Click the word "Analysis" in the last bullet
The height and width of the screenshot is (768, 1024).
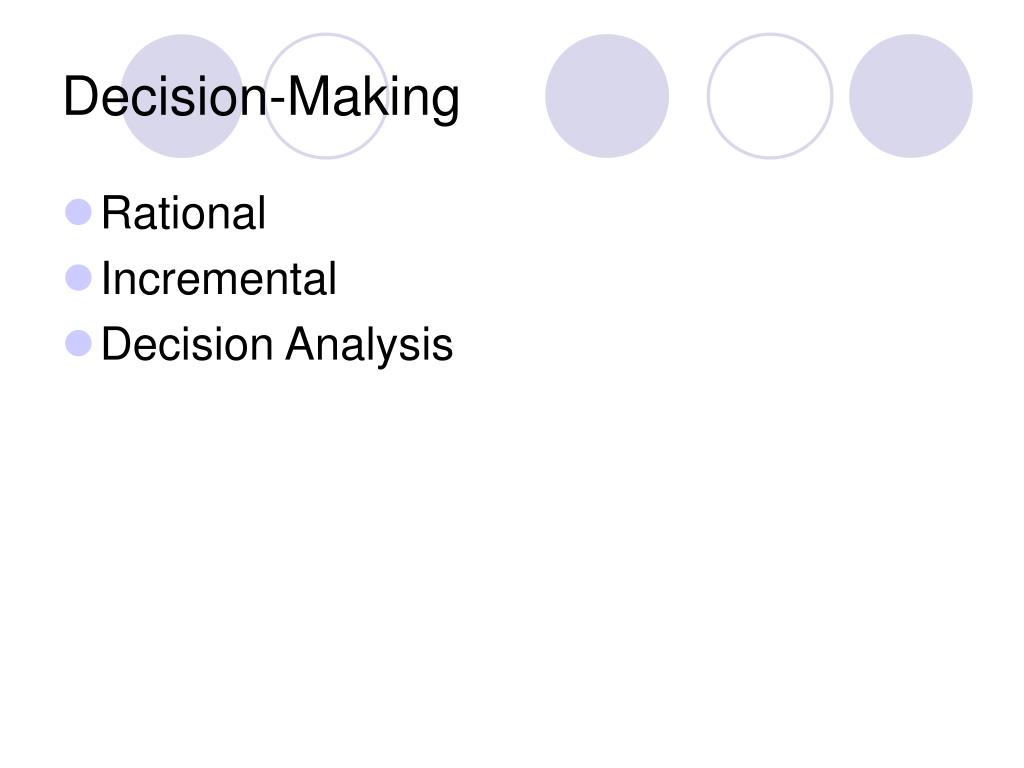369,345
